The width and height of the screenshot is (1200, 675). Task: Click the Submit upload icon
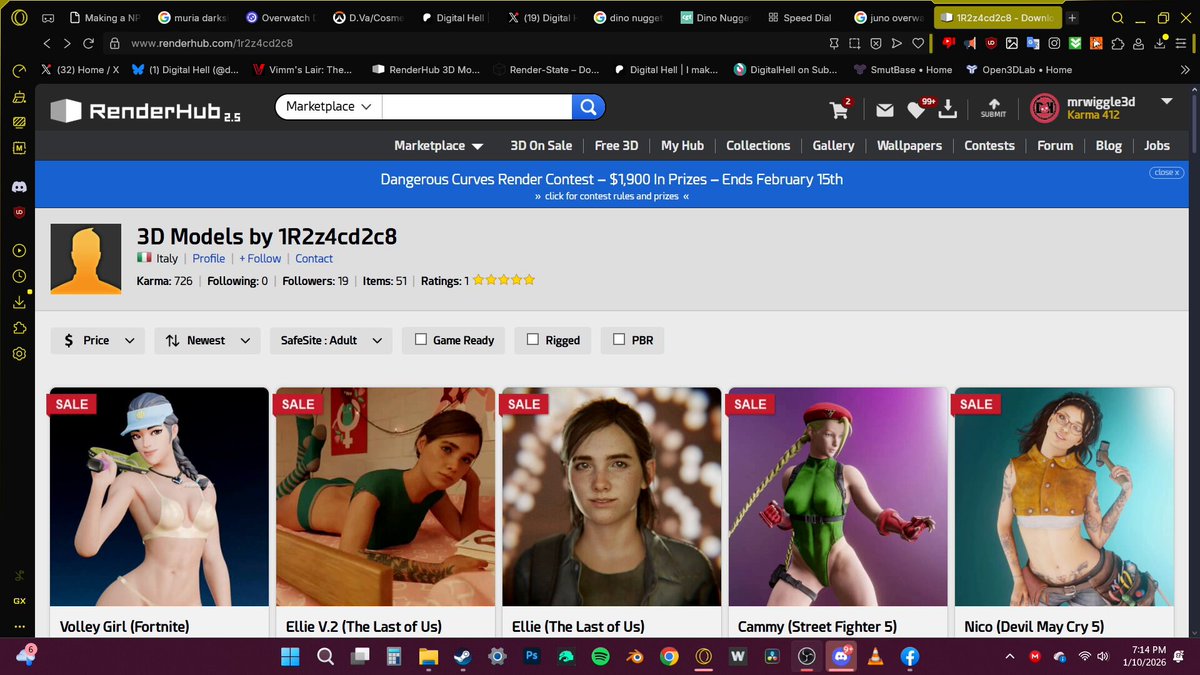coord(993,108)
